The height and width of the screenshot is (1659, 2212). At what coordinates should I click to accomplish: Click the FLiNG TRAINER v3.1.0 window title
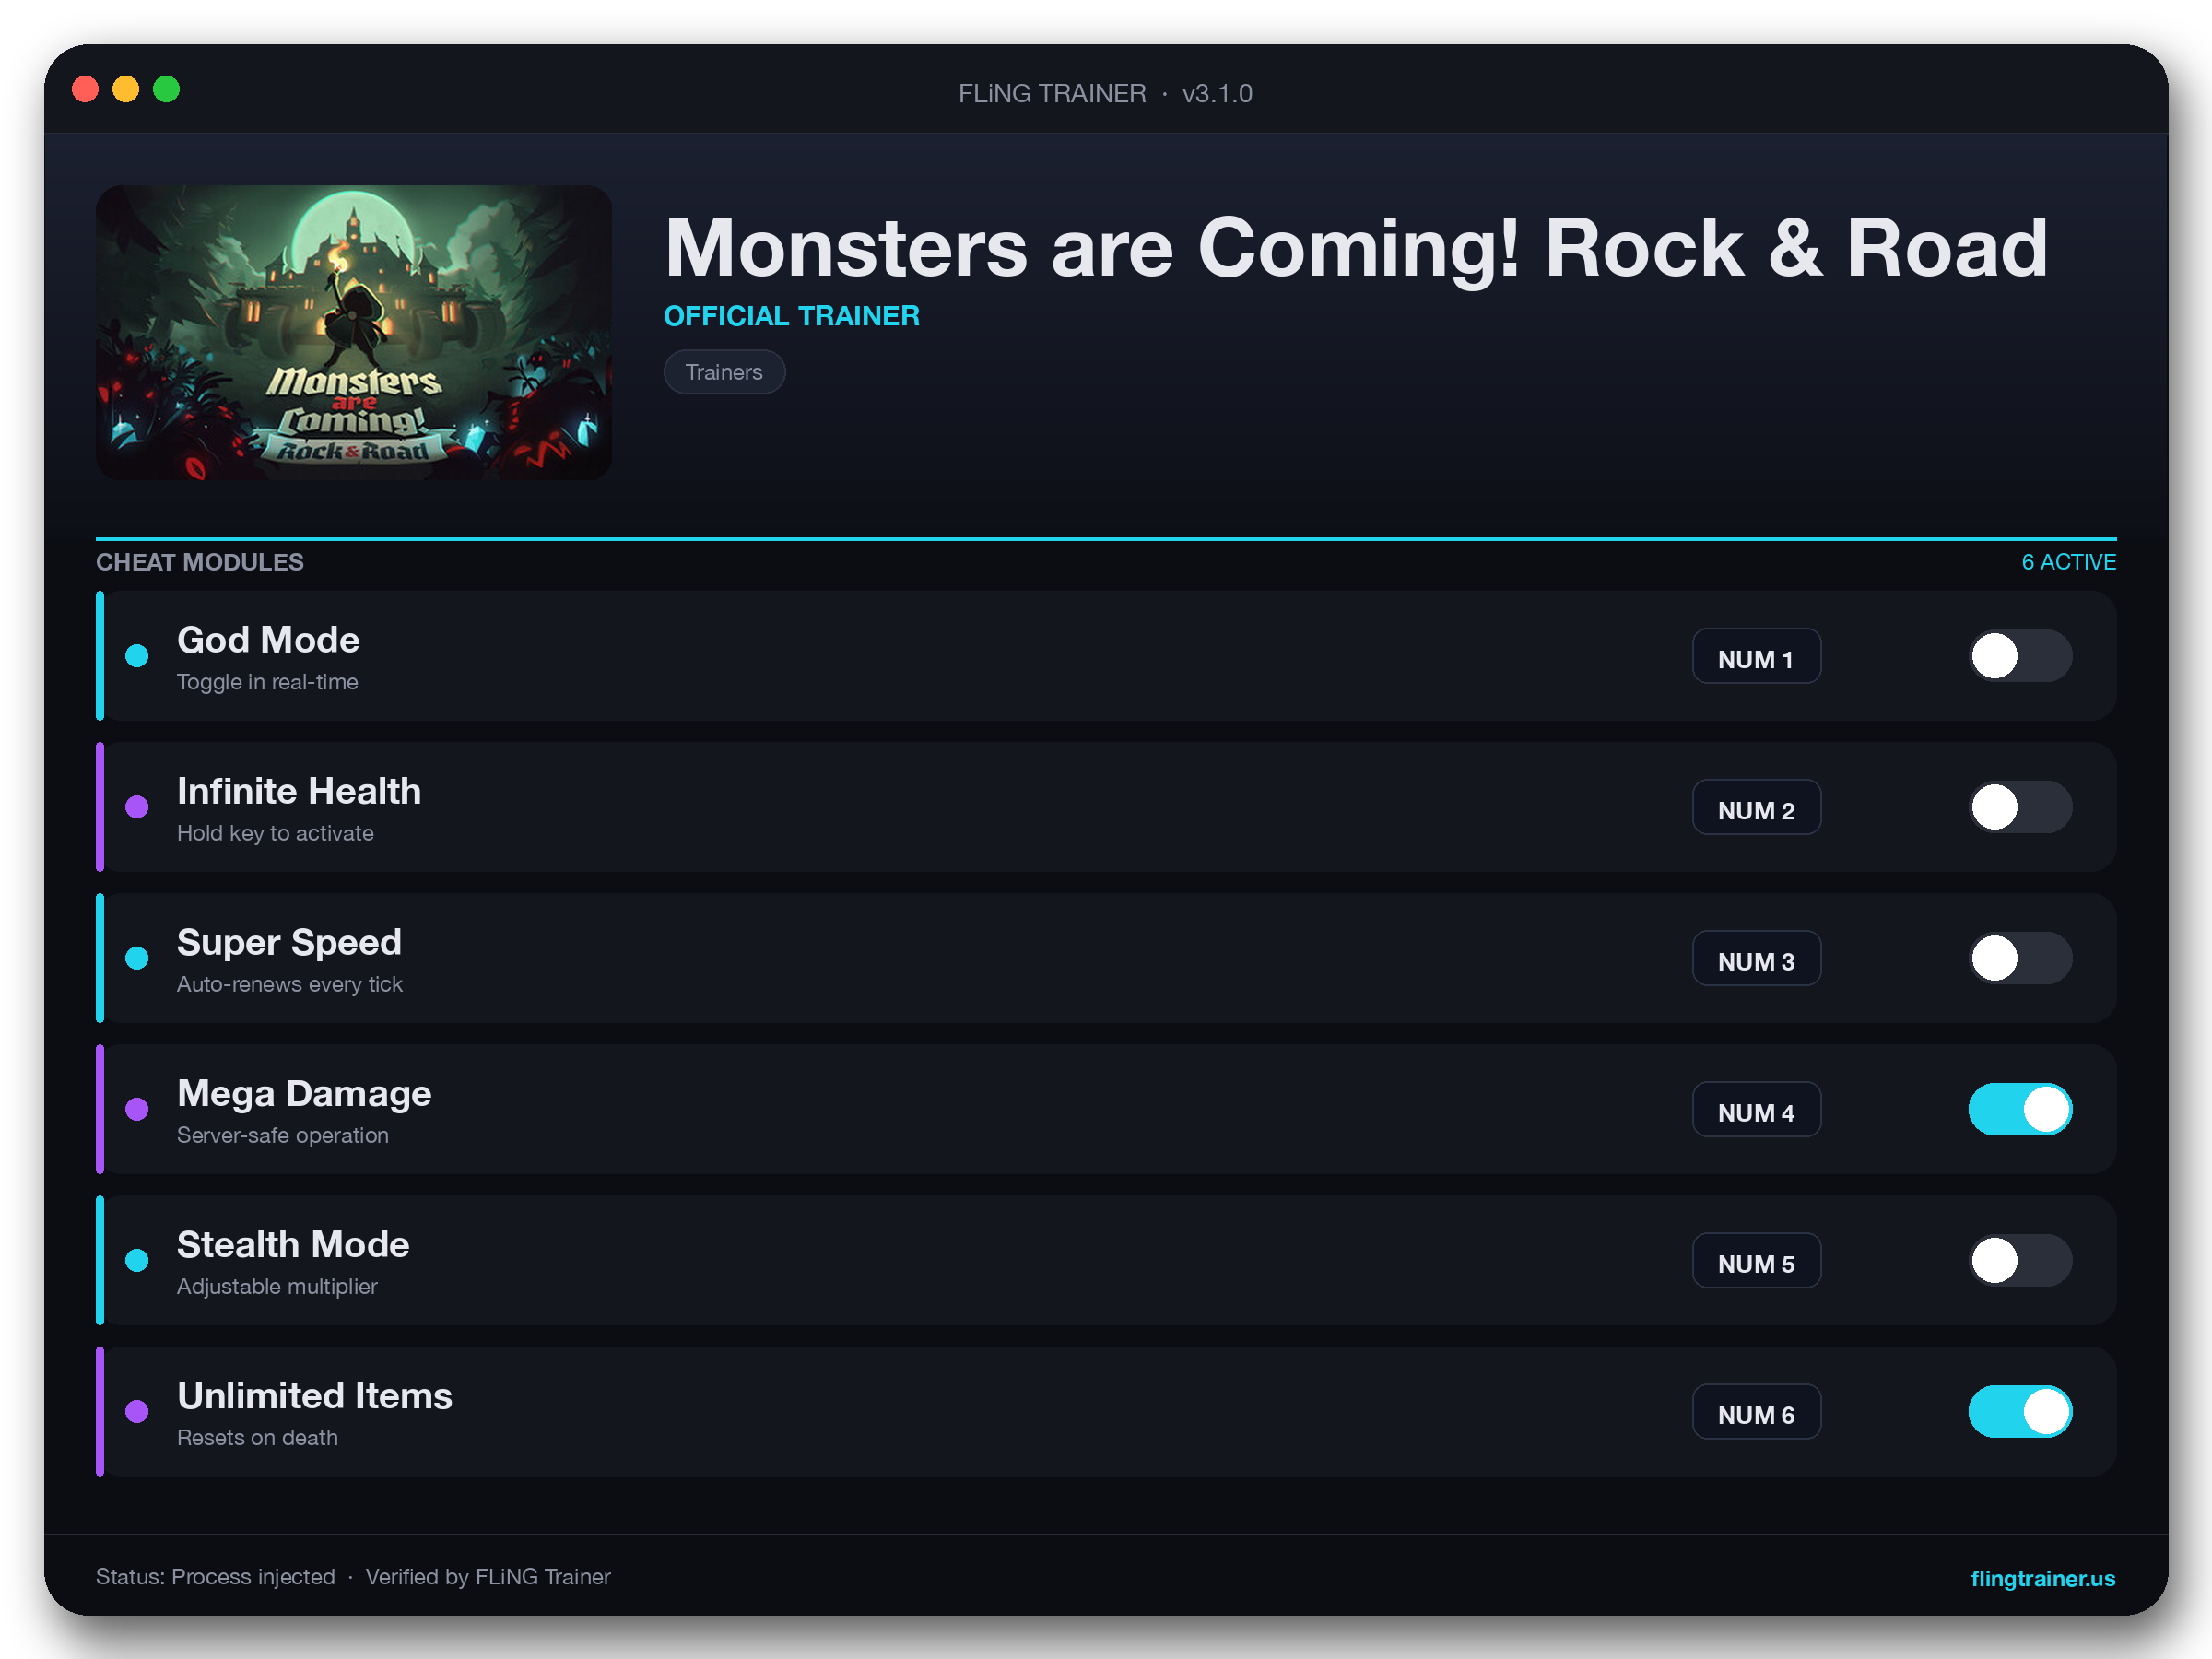coord(1105,93)
